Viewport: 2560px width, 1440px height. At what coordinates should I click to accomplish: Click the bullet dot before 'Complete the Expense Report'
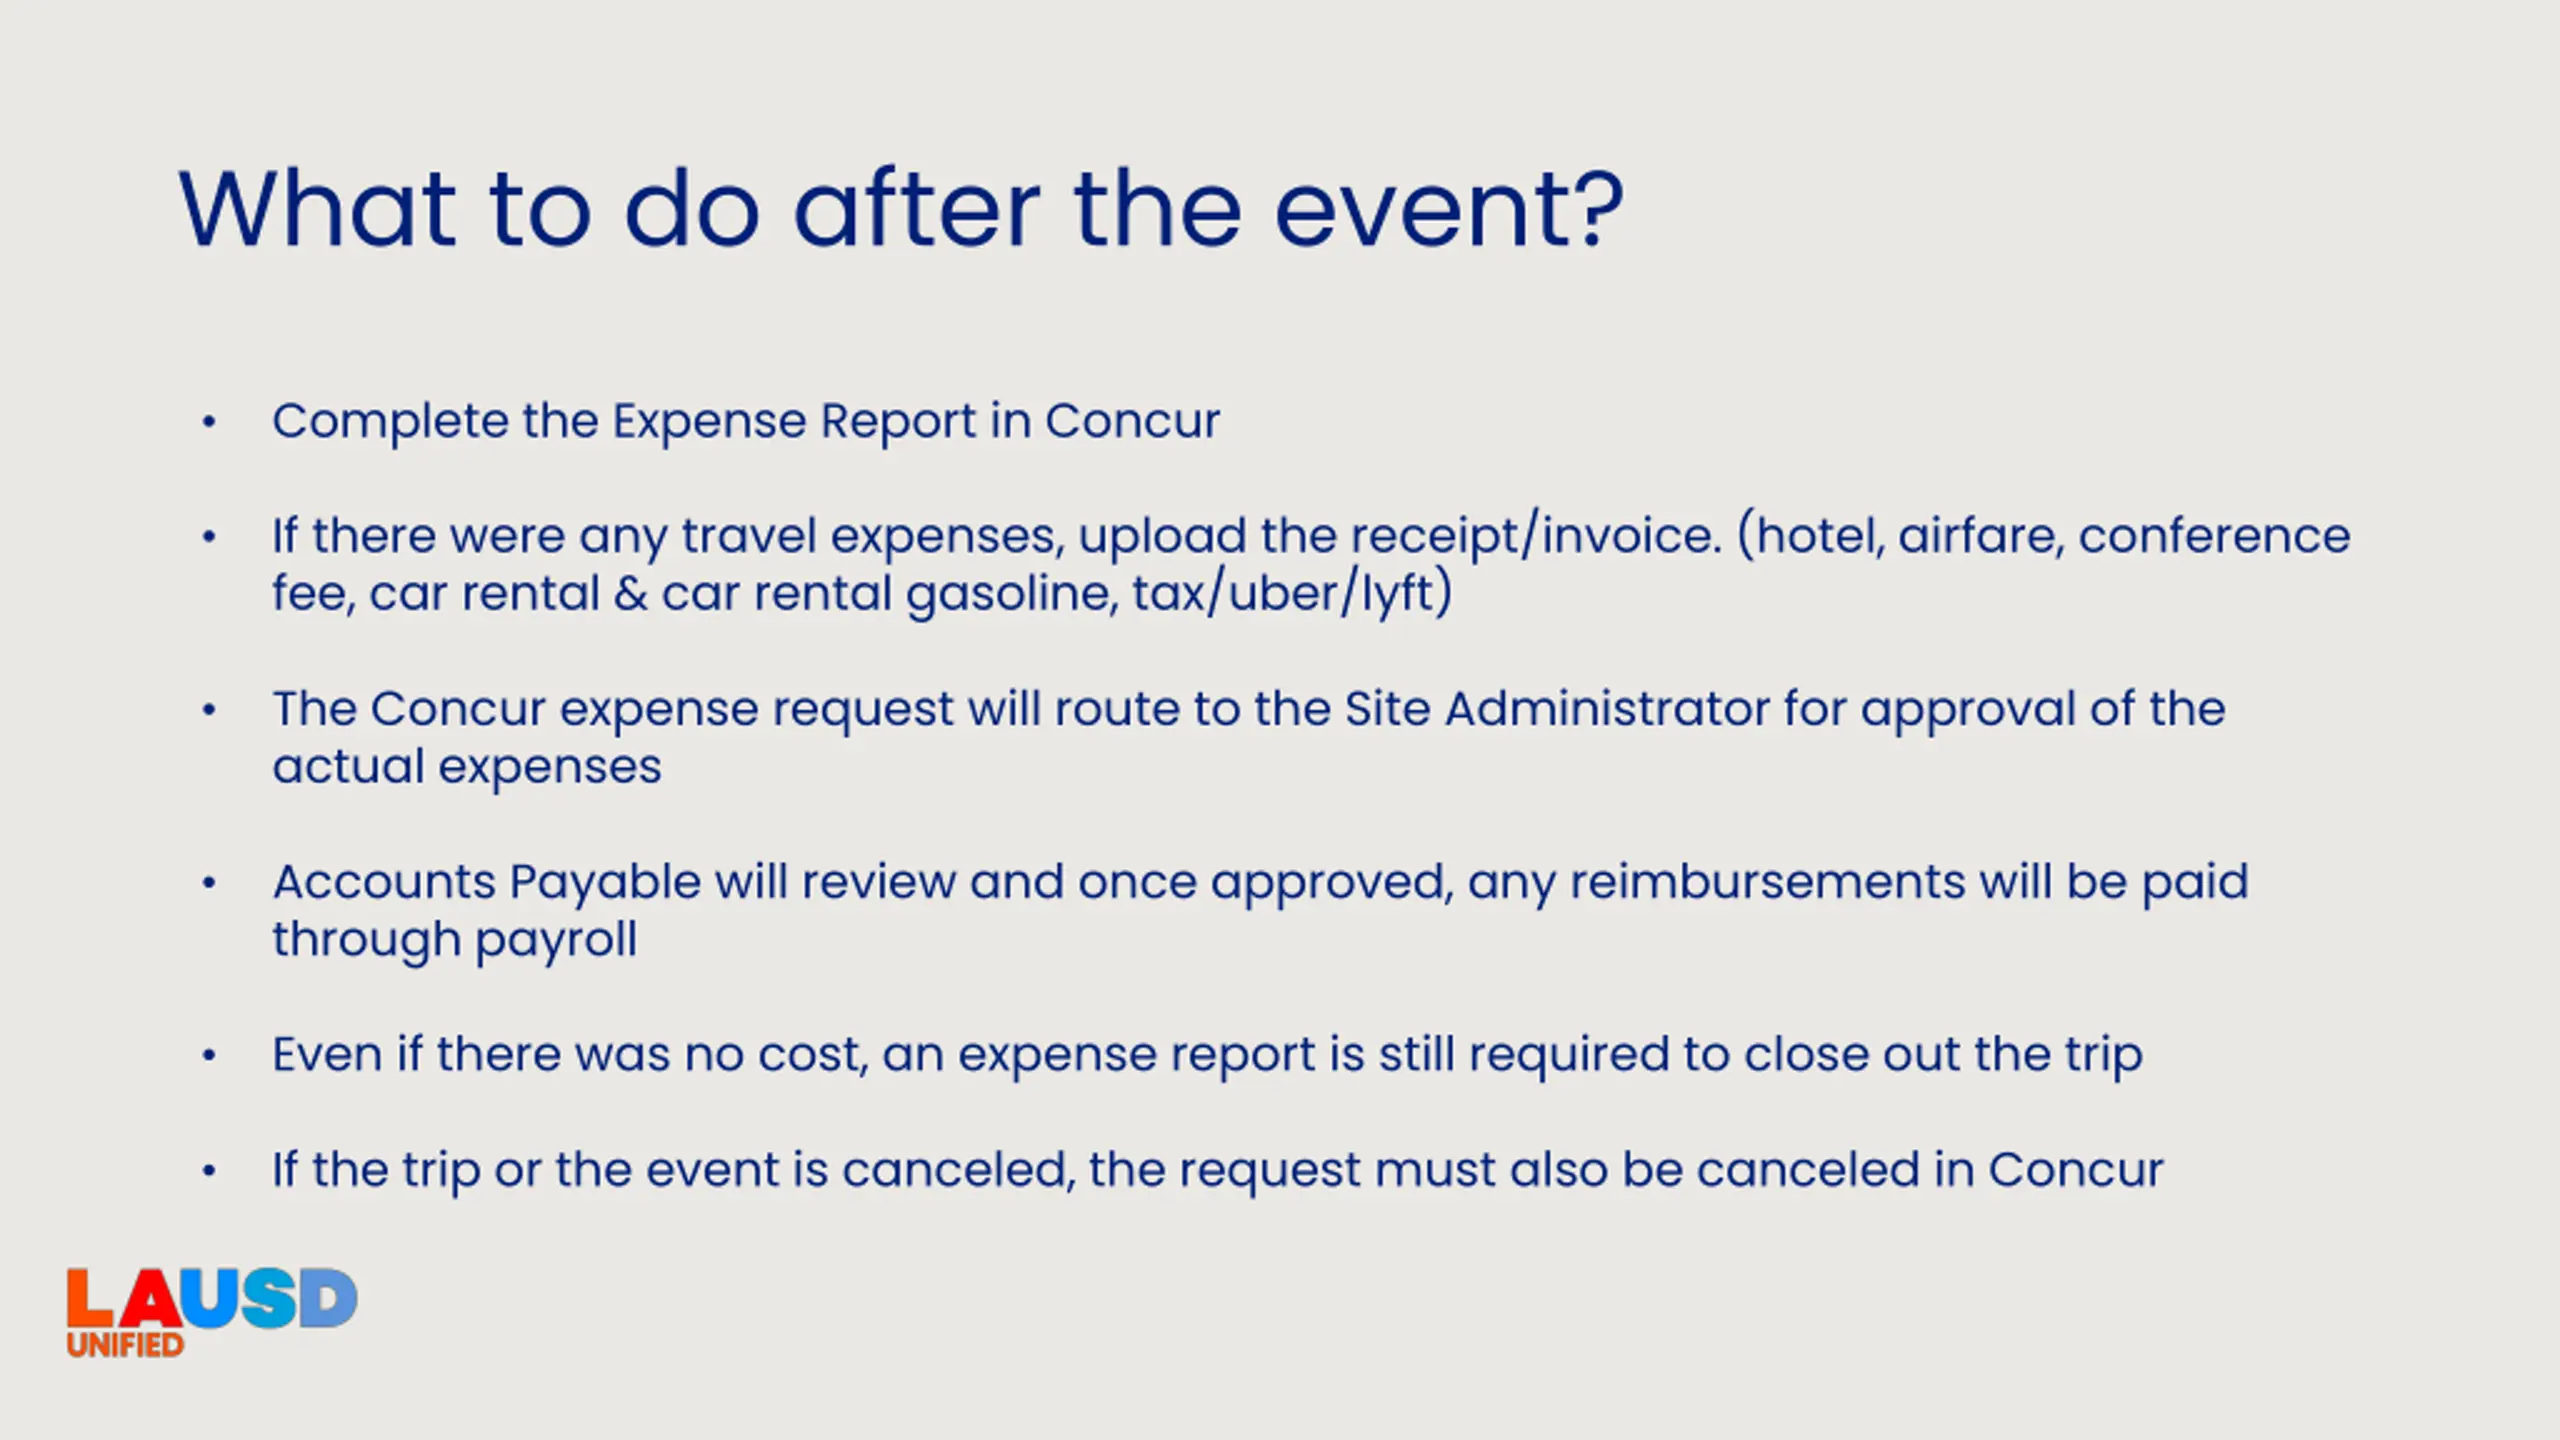click(x=209, y=422)
